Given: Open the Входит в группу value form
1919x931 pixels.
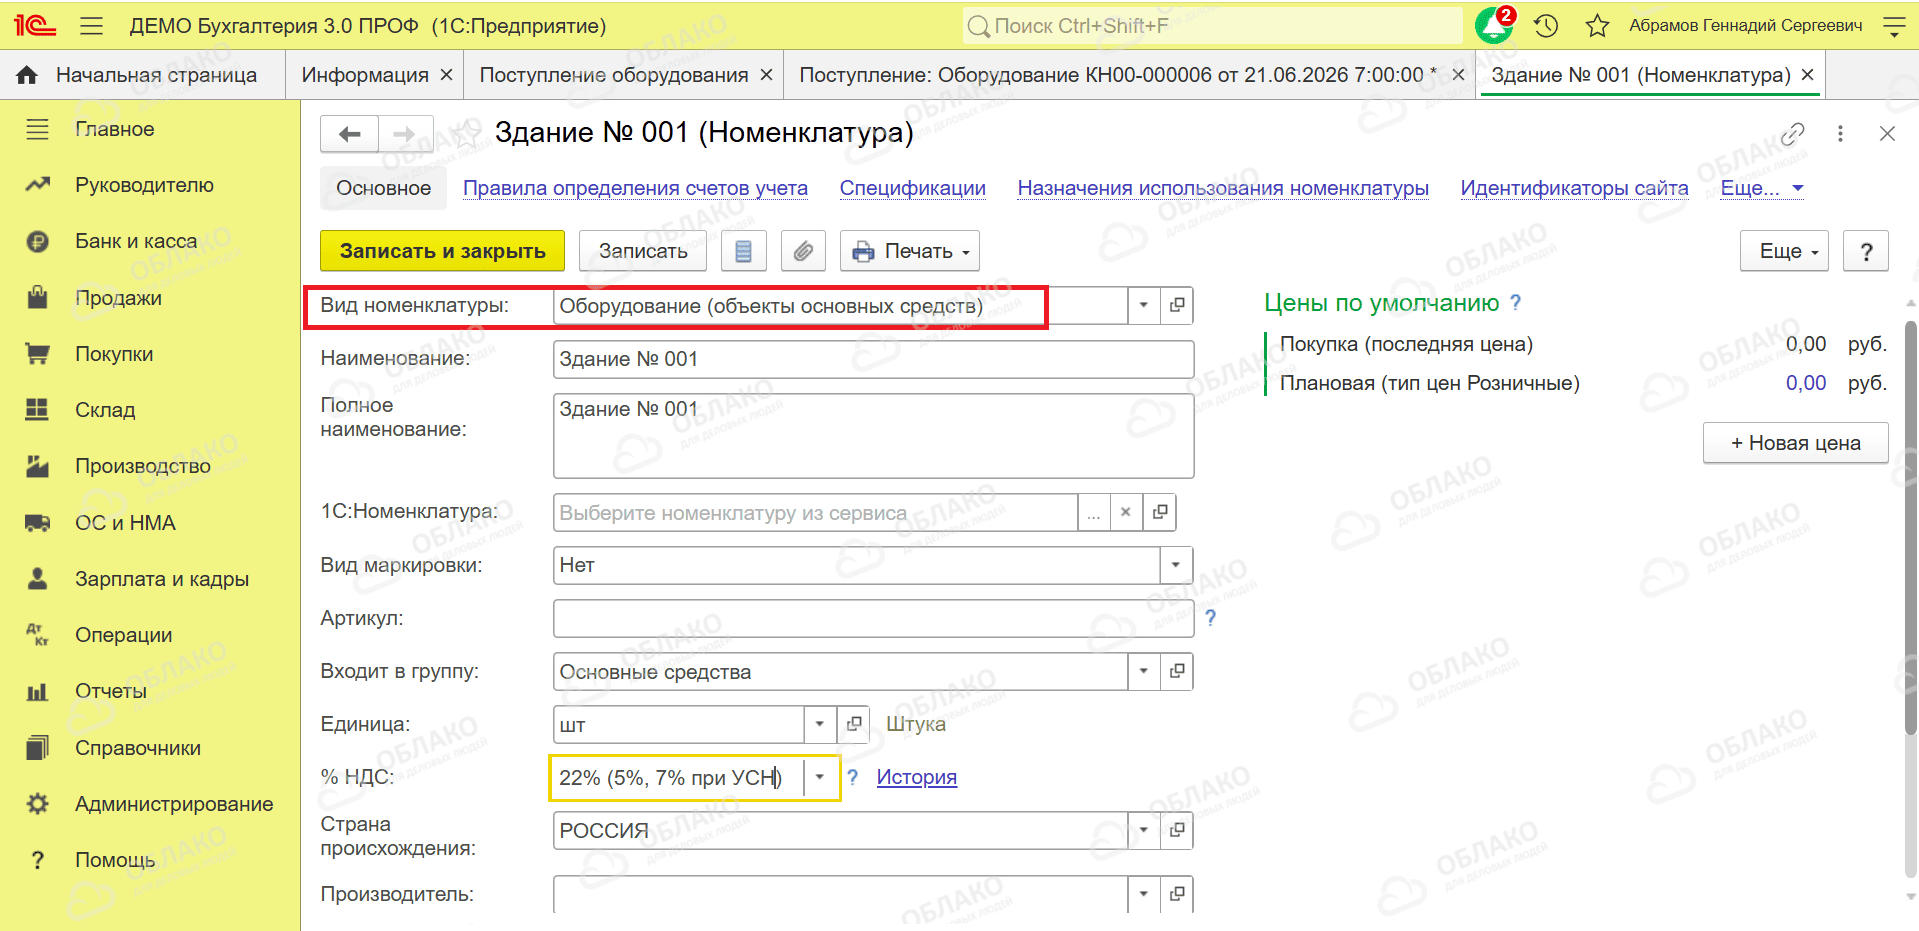Looking at the screenshot, I should (x=1177, y=671).
